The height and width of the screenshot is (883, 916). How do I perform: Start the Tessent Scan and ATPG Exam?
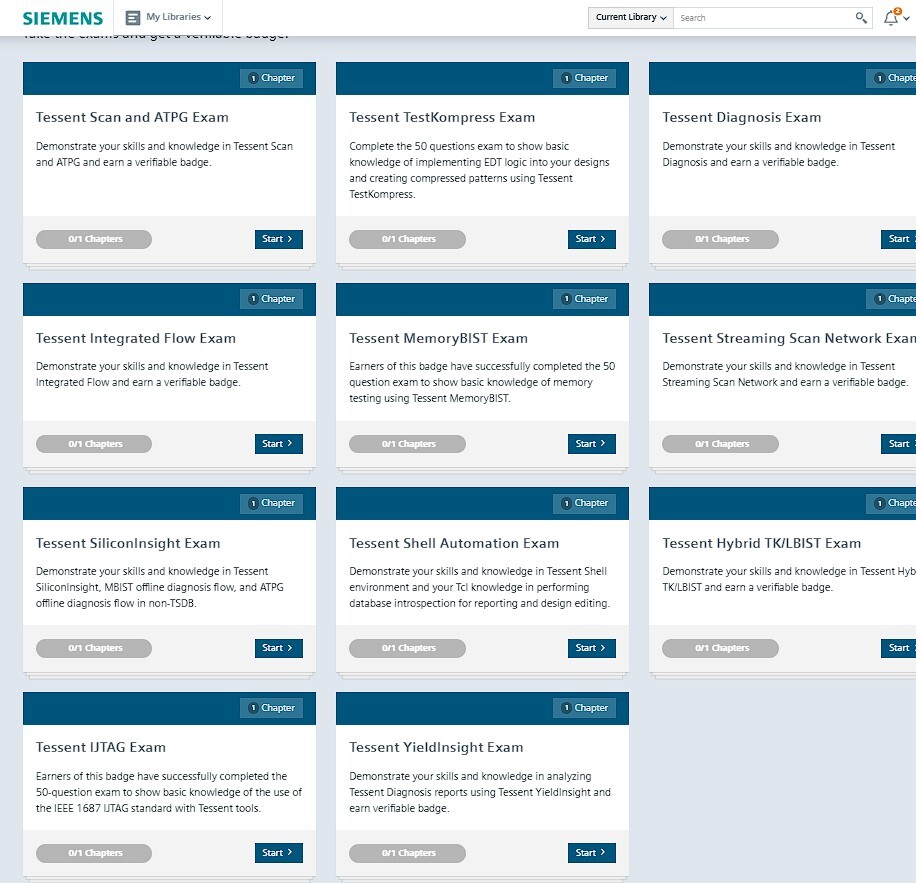(278, 239)
